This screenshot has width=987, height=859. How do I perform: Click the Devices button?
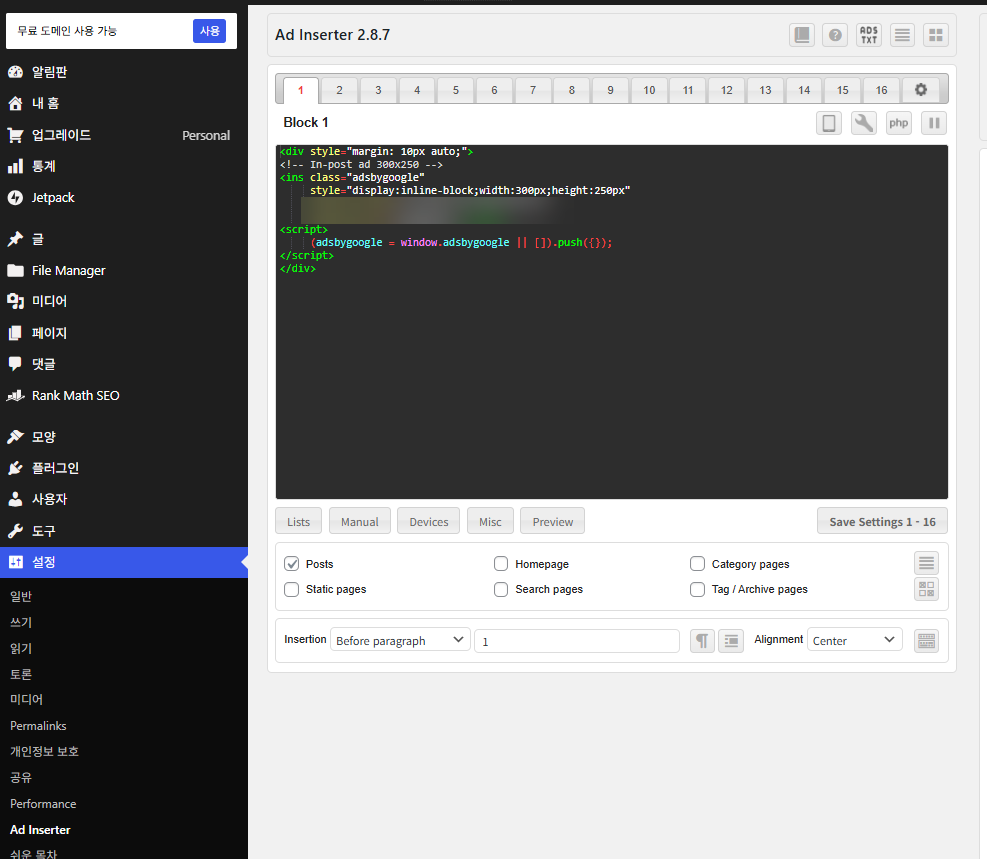[x=429, y=522]
